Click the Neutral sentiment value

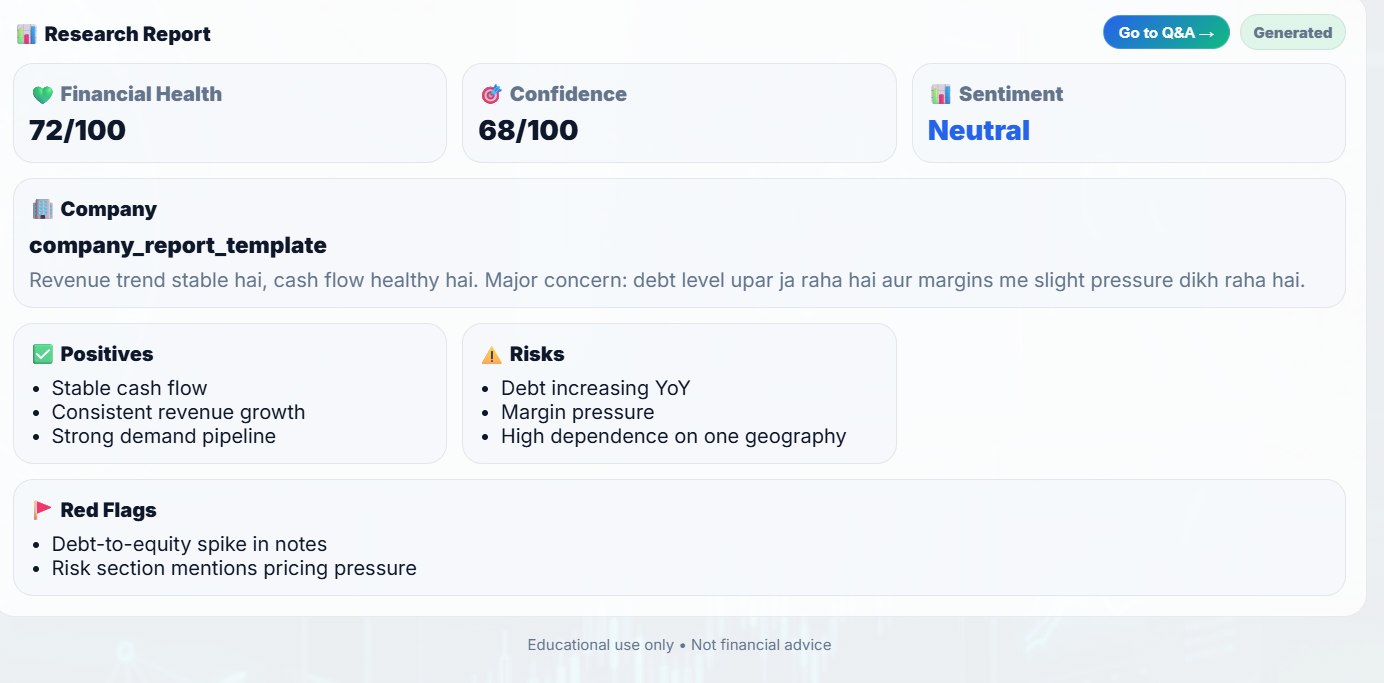tap(978, 131)
